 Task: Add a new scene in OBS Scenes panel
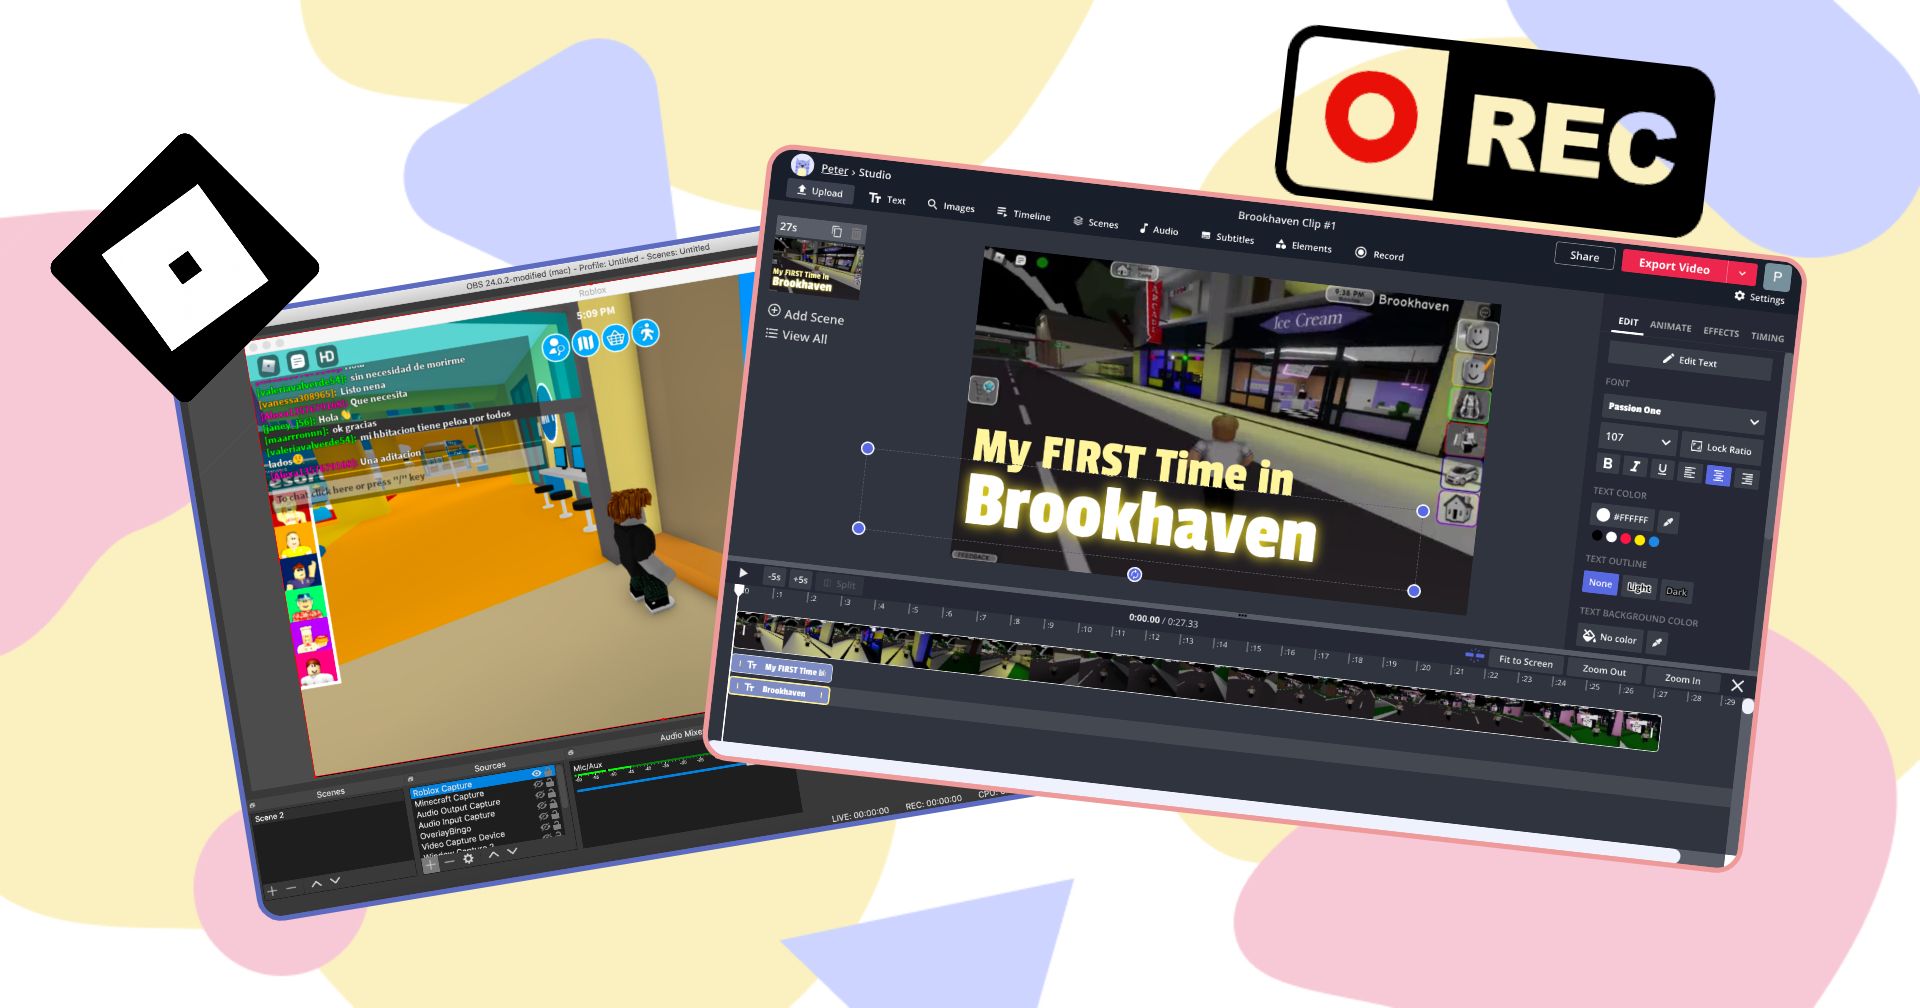[x=272, y=891]
